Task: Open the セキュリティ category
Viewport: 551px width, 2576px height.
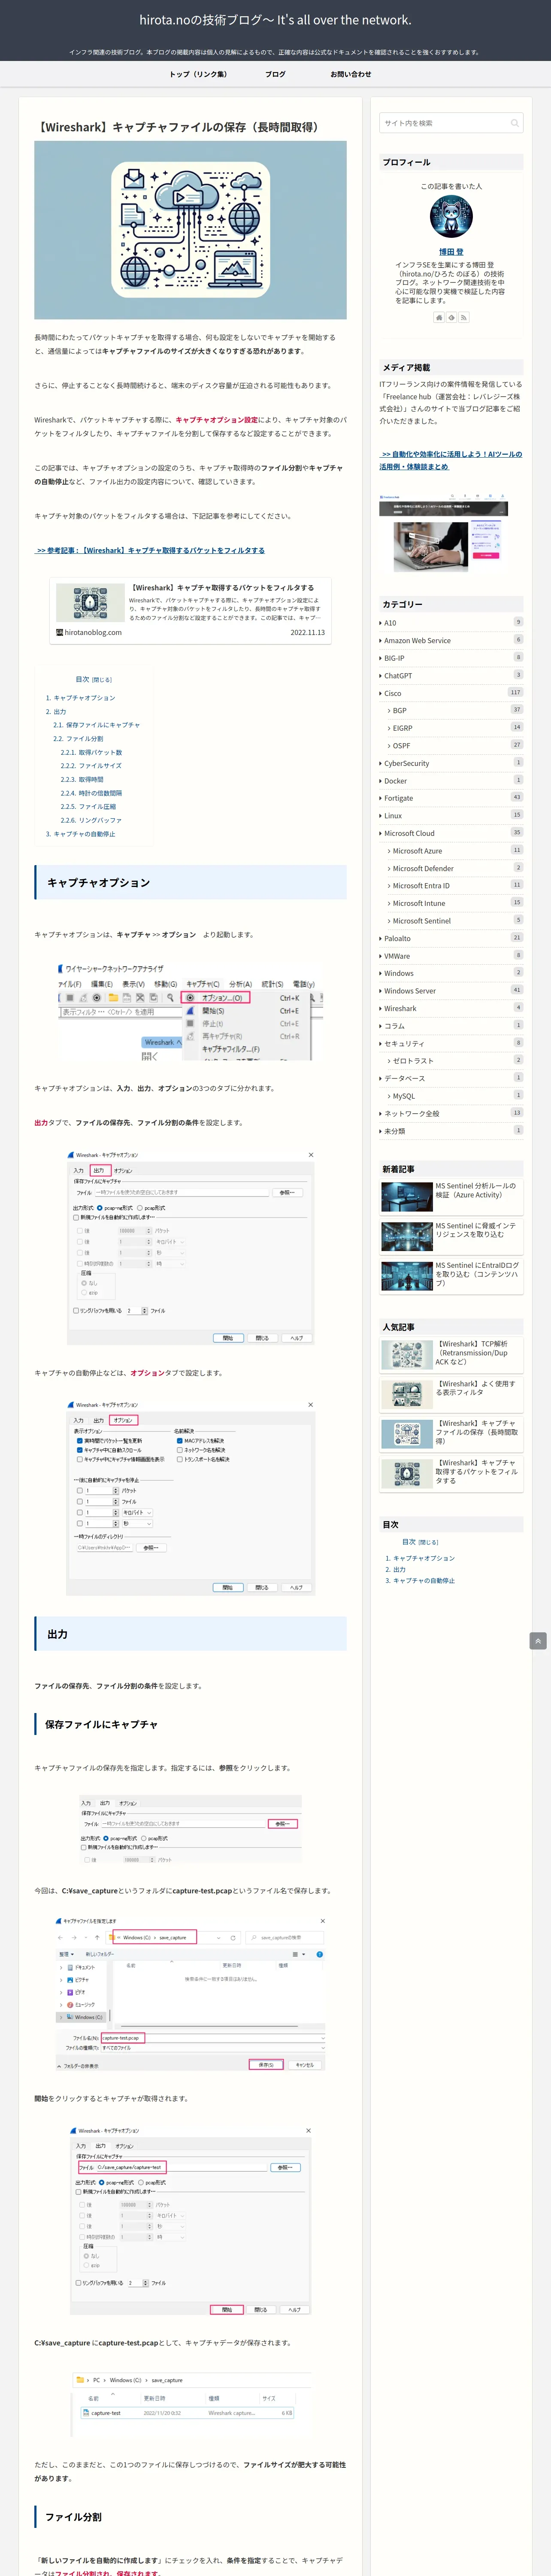Action: click(x=451, y=1043)
